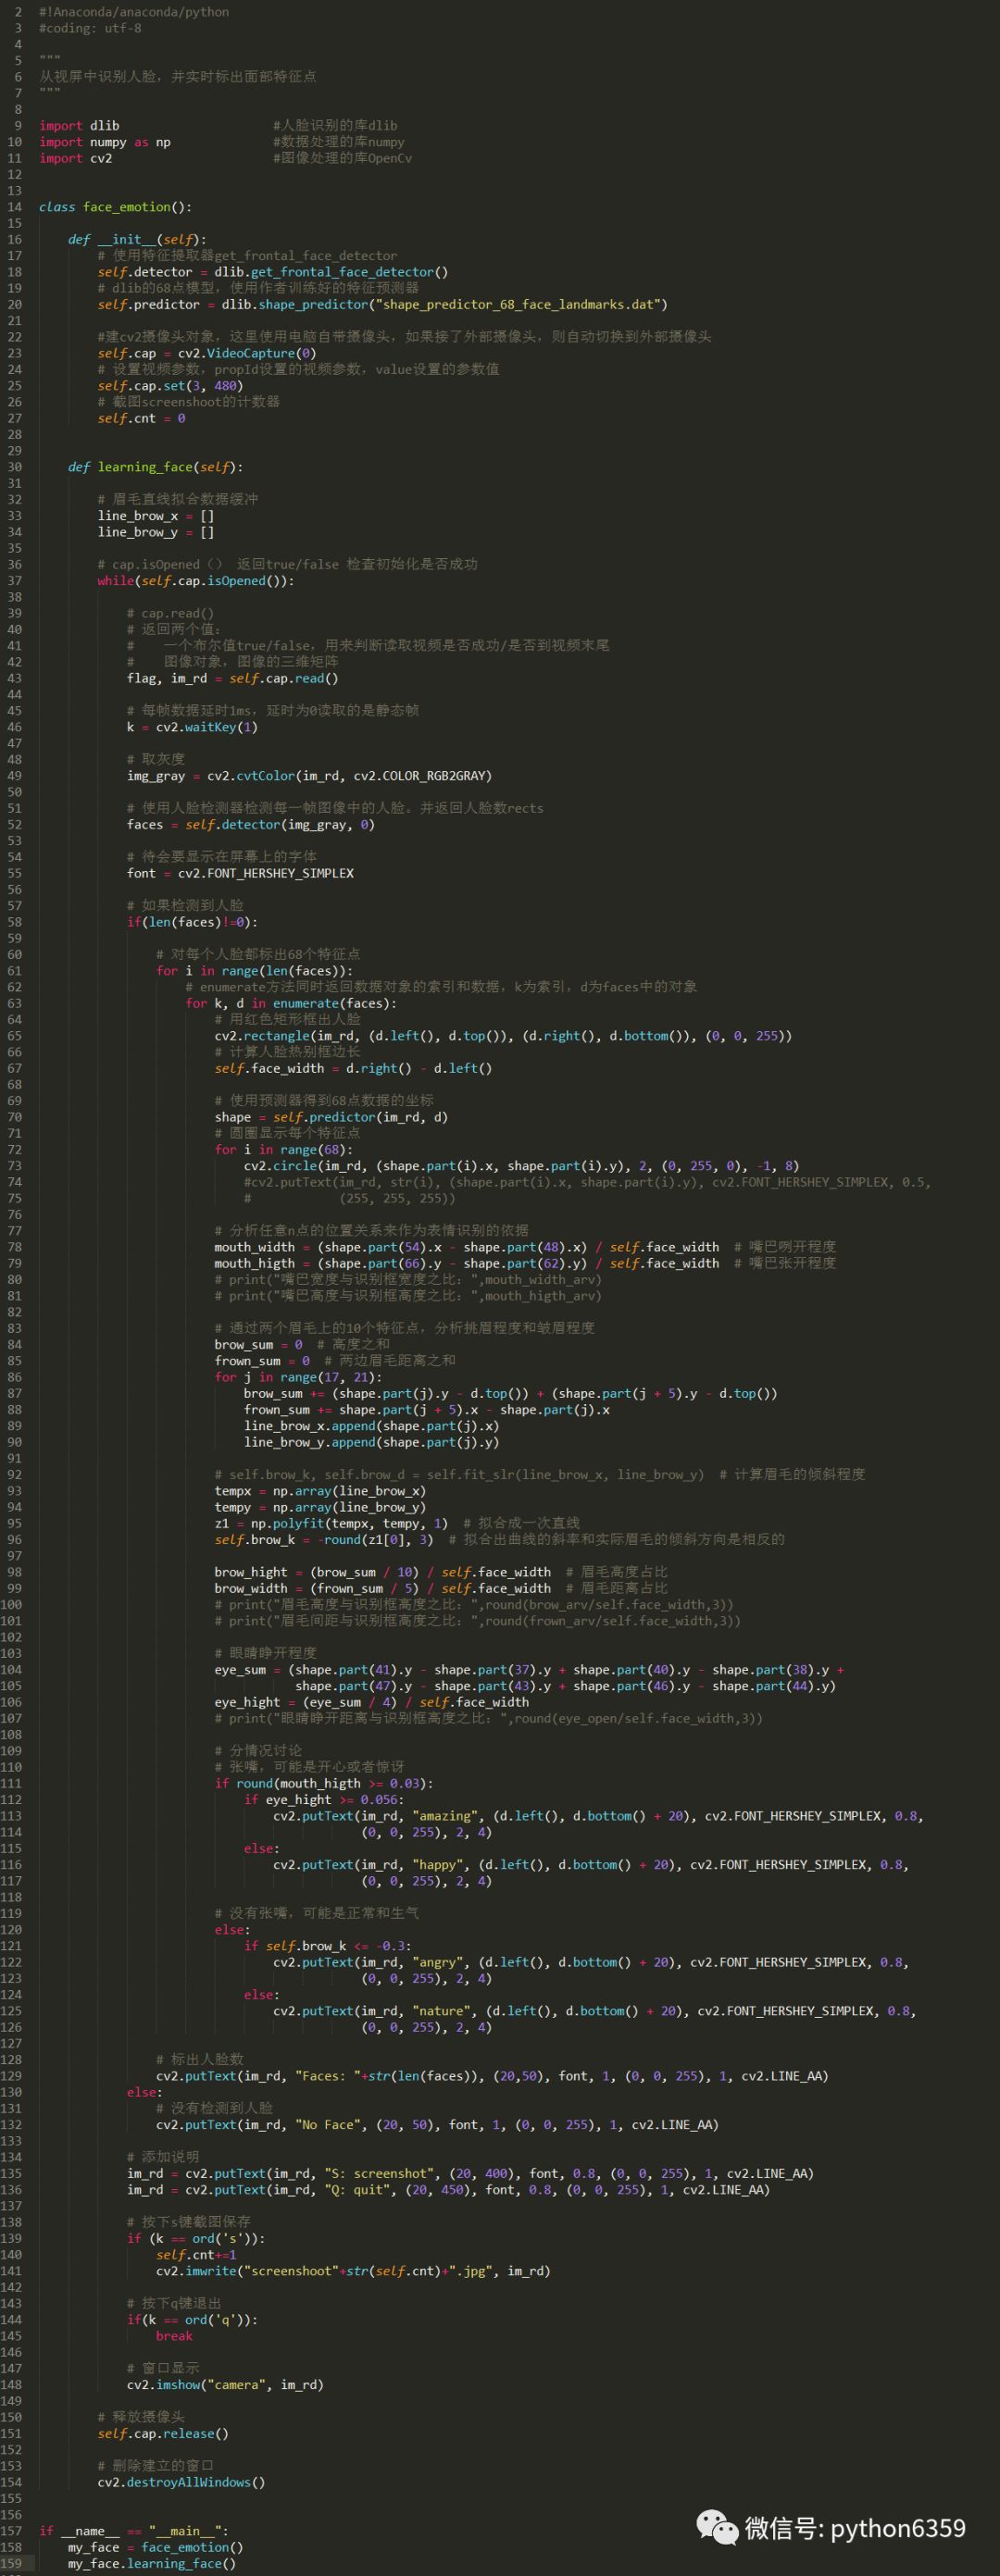This screenshot has height=2576, width=1000.
Task: Click the 'line_brow_y = []' assignment
Action: (x=156, y=532)
